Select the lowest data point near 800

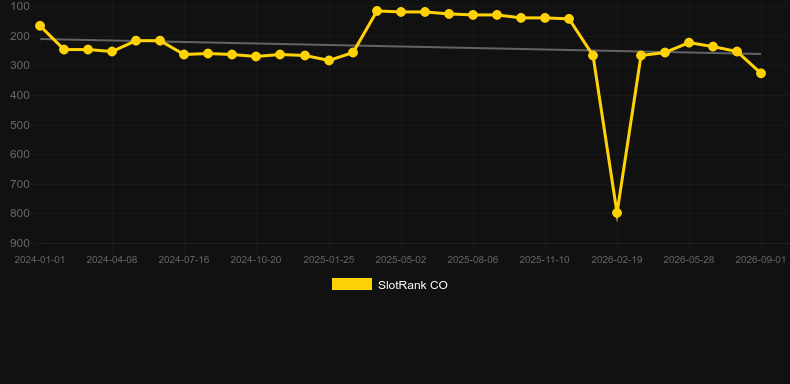pyautogui.click(x=617, y=213)
